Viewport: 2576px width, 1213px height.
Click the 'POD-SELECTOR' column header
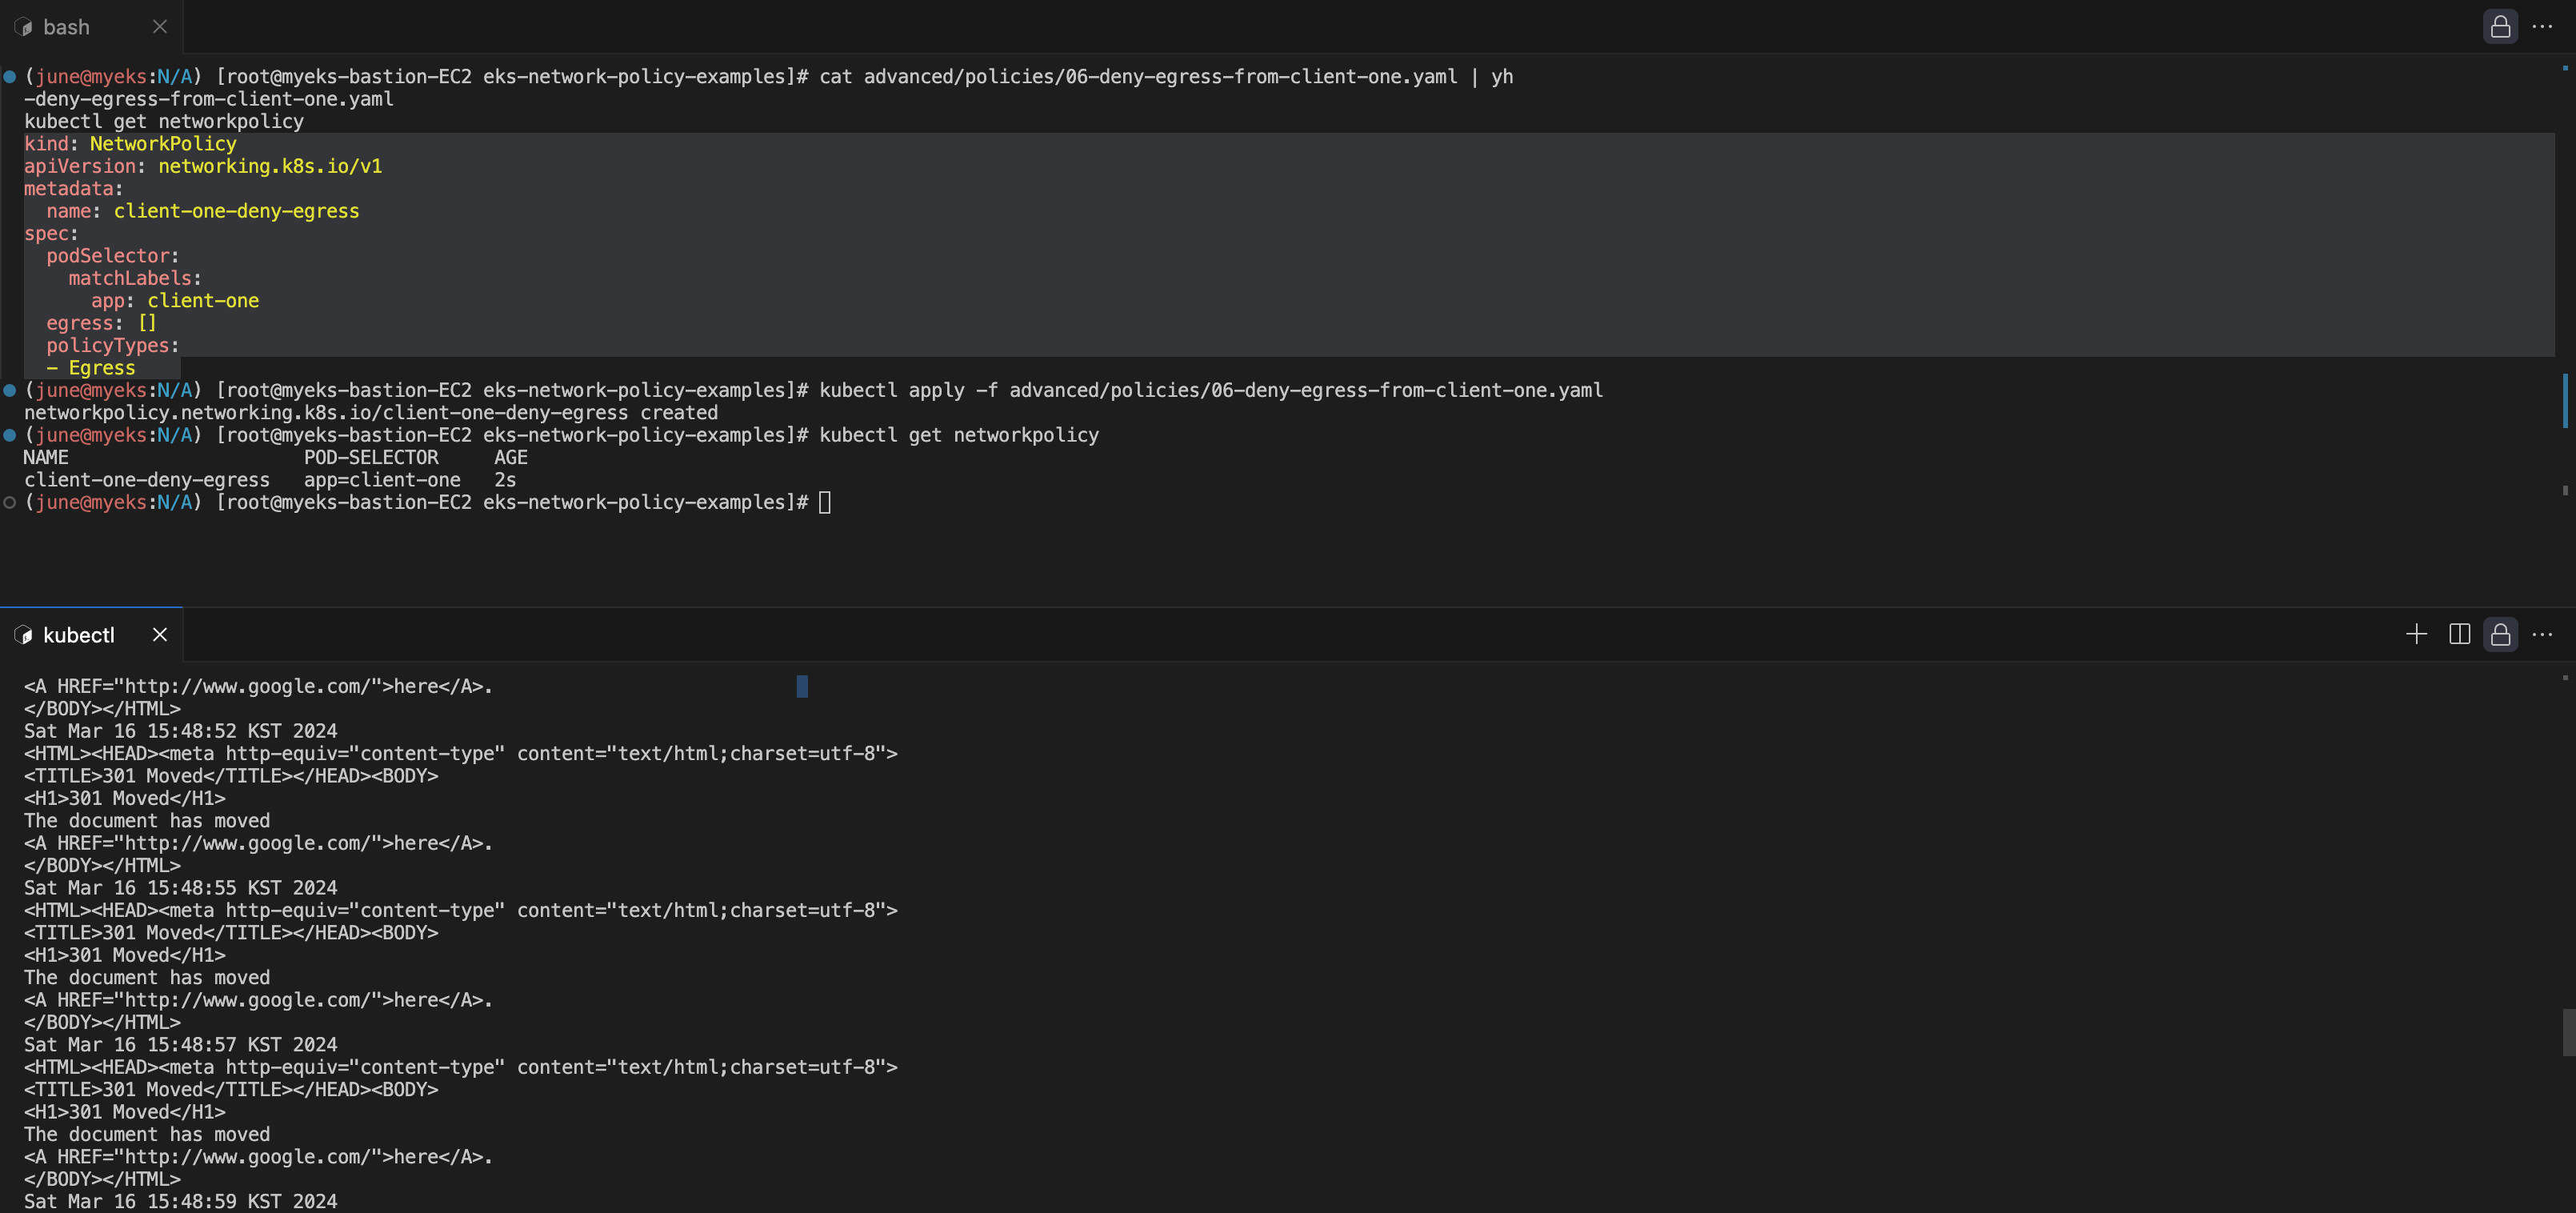point(371,457)
